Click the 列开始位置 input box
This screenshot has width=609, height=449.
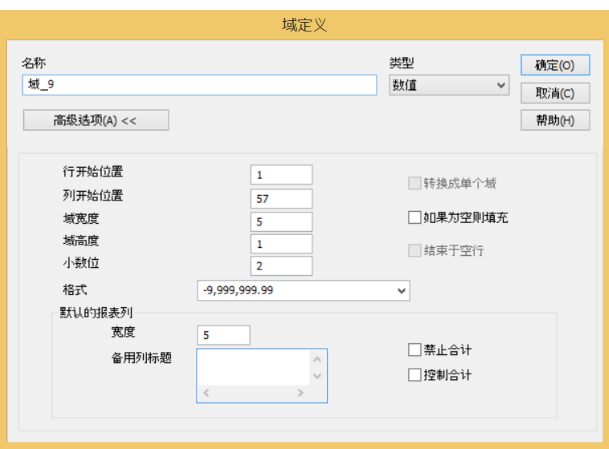281,198
